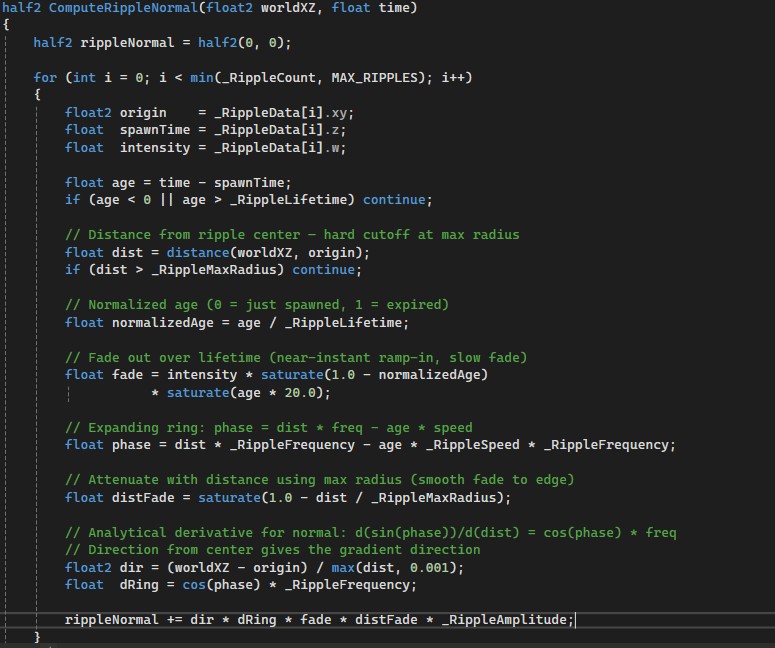This screenshot has width=775, height=648.
Task: Click the 'distance' function call
Action: (x=198, y=253)
